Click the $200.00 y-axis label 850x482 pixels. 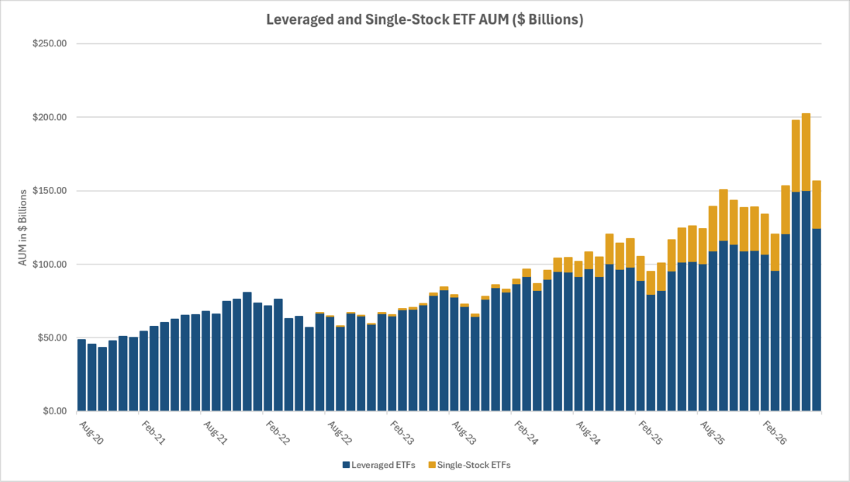pos(49,117)
